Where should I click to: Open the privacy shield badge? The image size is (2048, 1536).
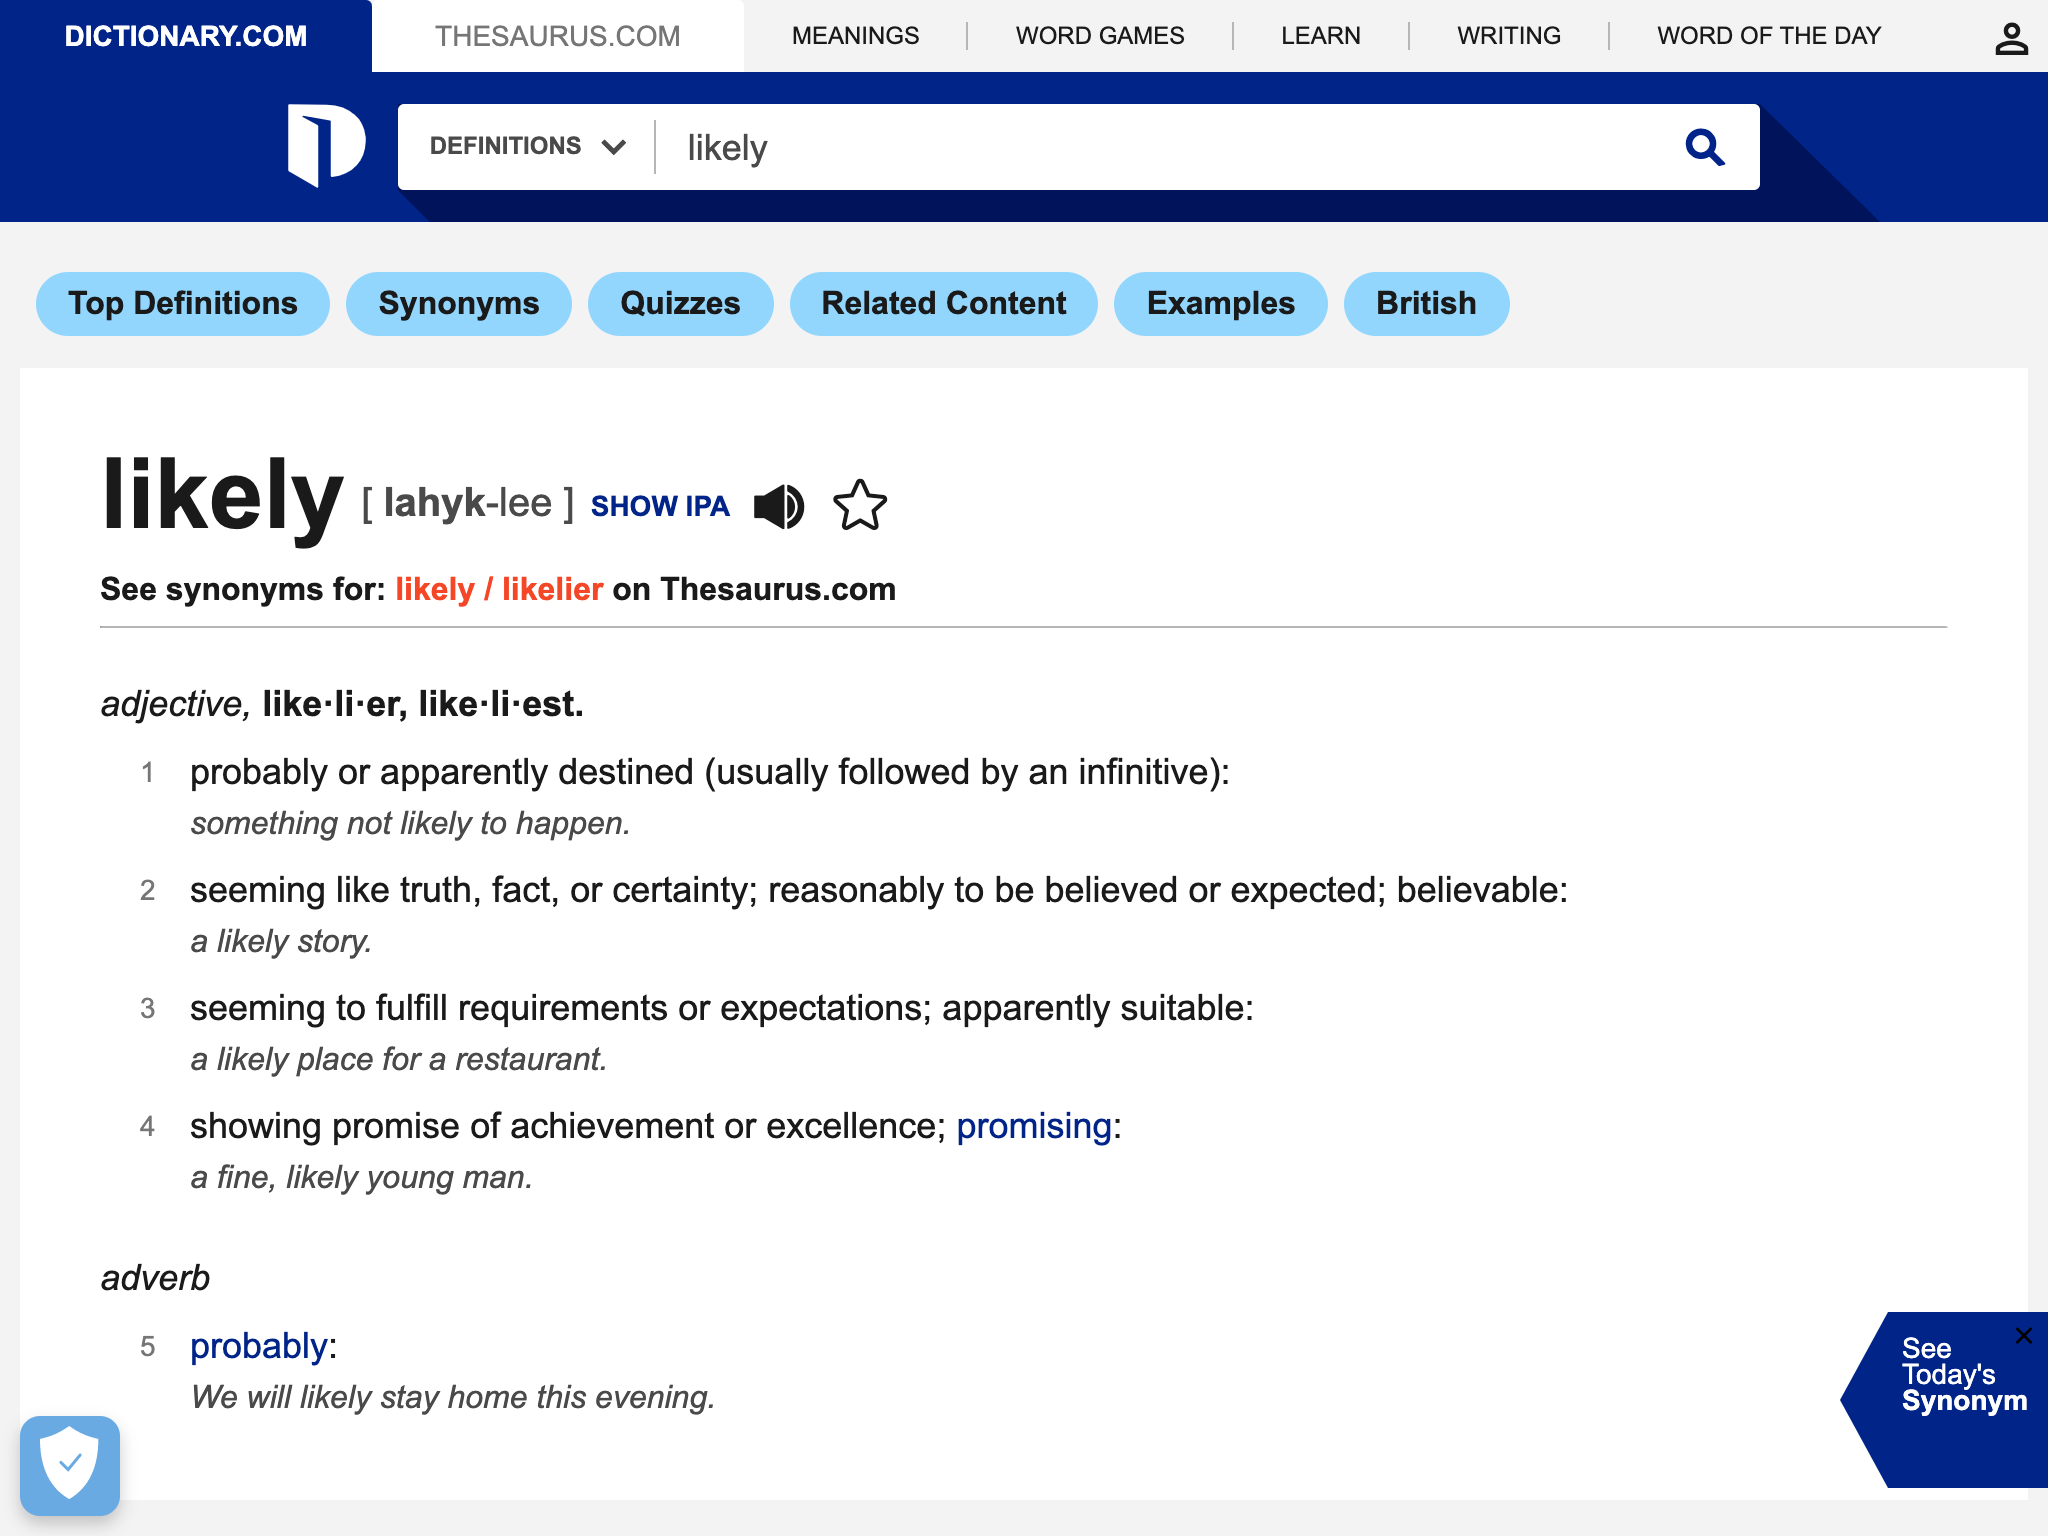(70, 1465)
